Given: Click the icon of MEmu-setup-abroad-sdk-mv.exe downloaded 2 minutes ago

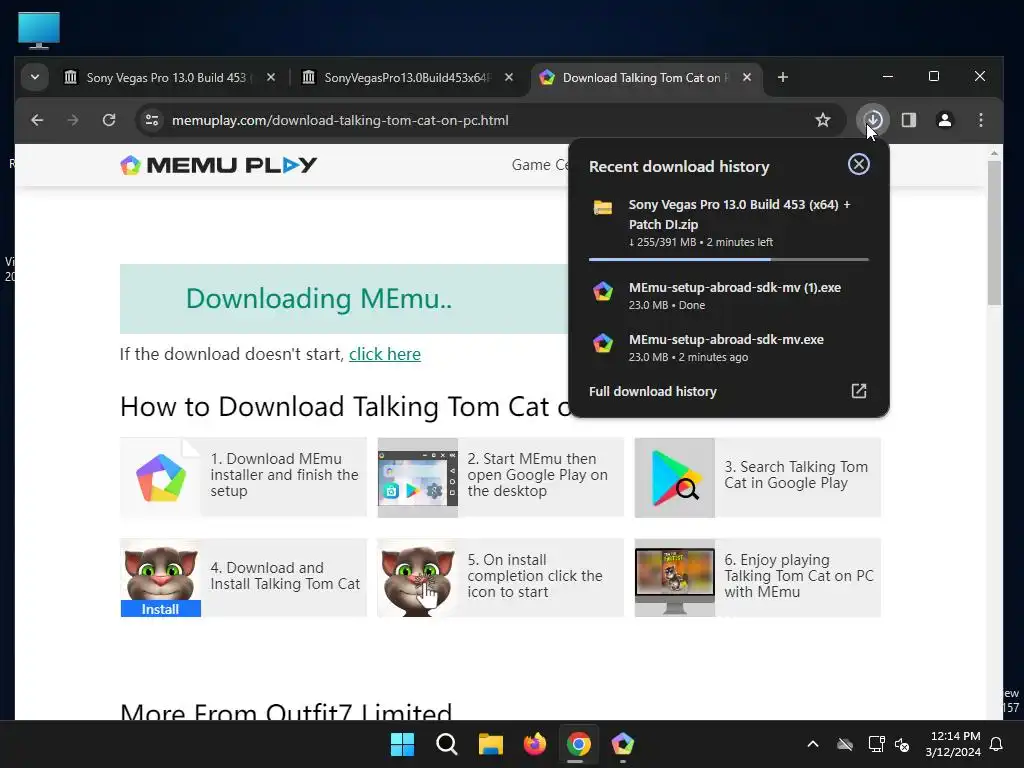Looking at the screenshot, I should 603,343.
